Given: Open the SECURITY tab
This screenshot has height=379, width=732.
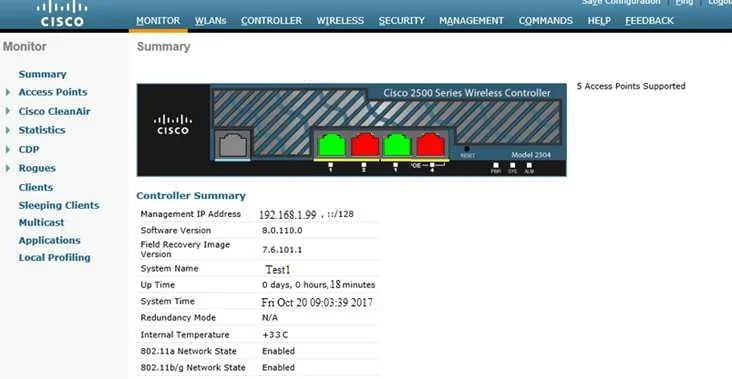Looking at the screenshot, I should click(401, 21).
